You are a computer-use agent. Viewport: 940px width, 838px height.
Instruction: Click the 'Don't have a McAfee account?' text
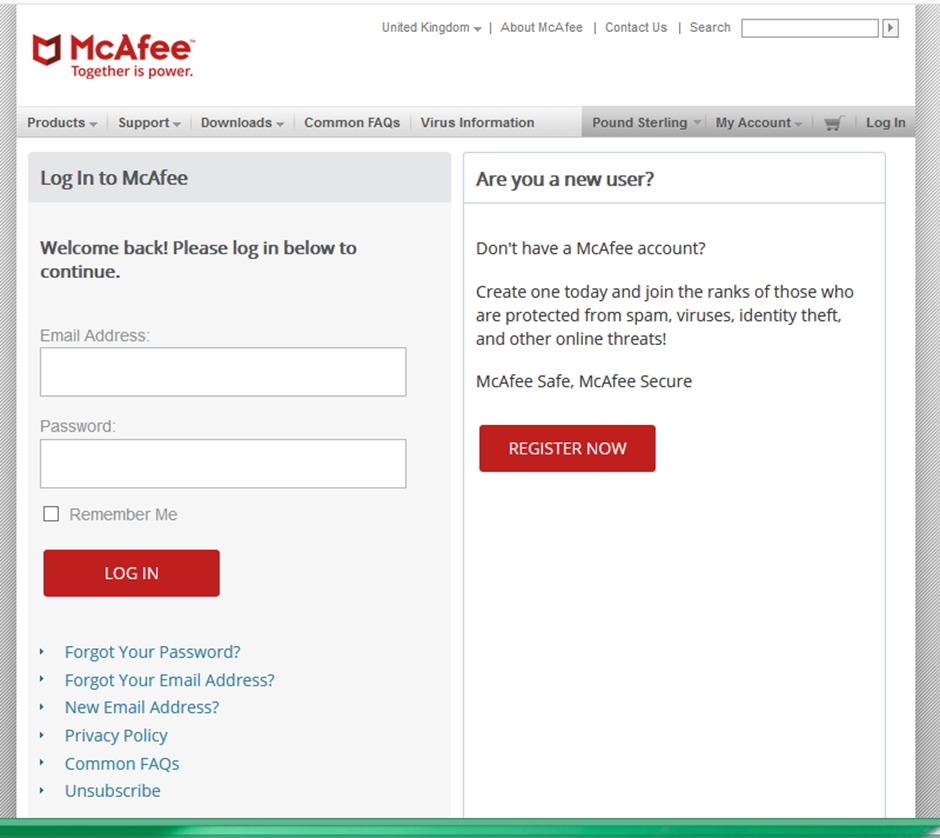pos(590,248)
